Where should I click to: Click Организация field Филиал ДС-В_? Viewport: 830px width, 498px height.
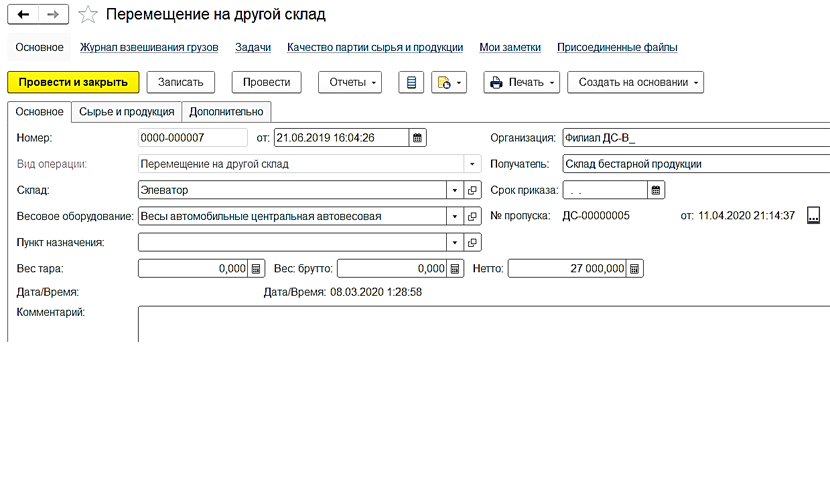coord(696,138)
